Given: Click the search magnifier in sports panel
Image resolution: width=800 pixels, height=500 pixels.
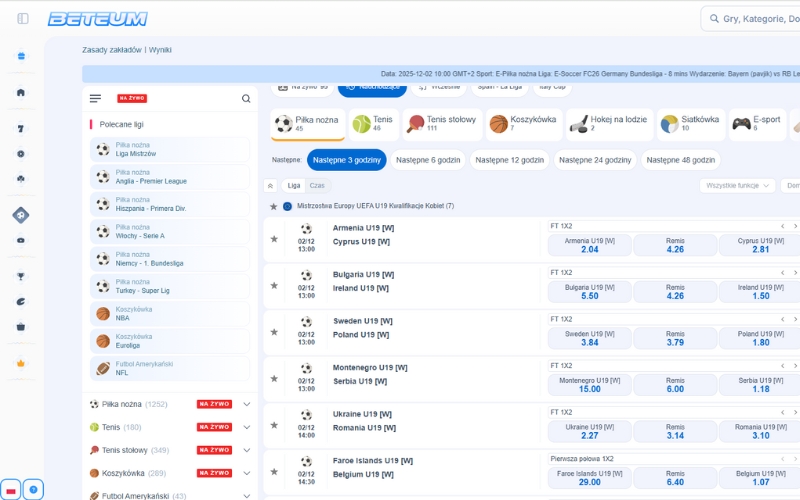Looking at the screenshot, I should coord(246,99).
